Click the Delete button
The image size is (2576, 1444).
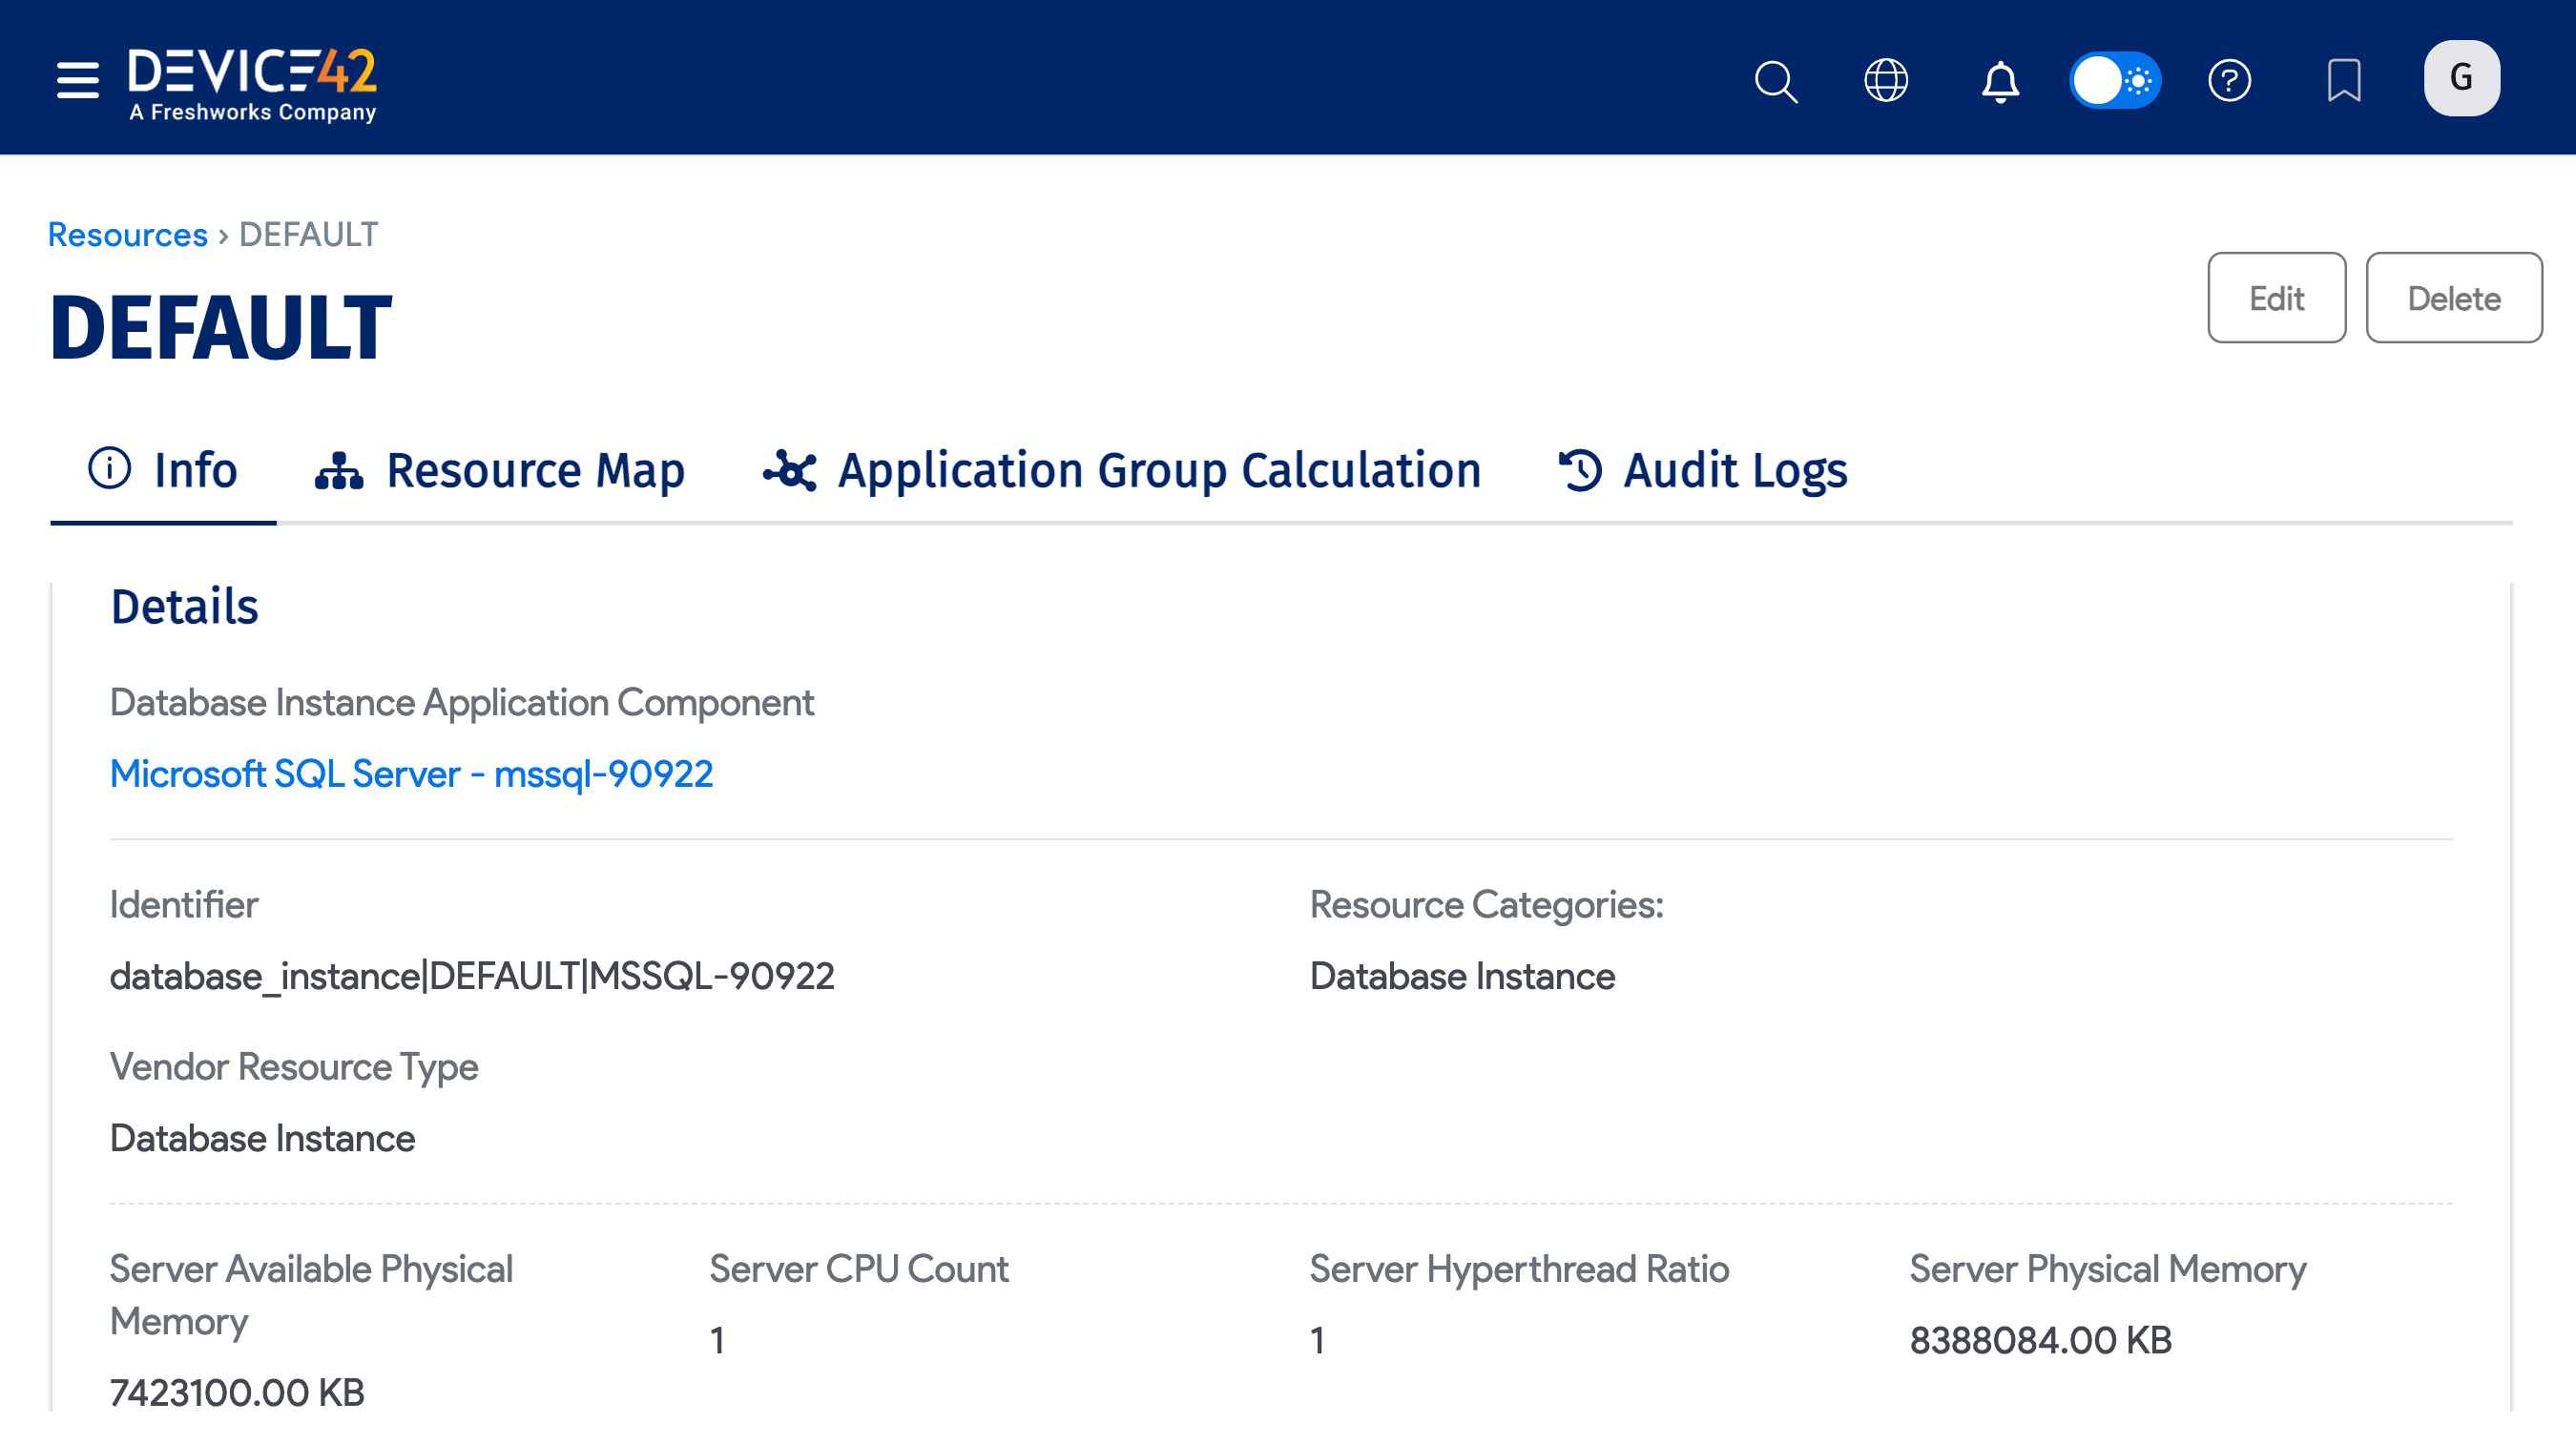2453,298
